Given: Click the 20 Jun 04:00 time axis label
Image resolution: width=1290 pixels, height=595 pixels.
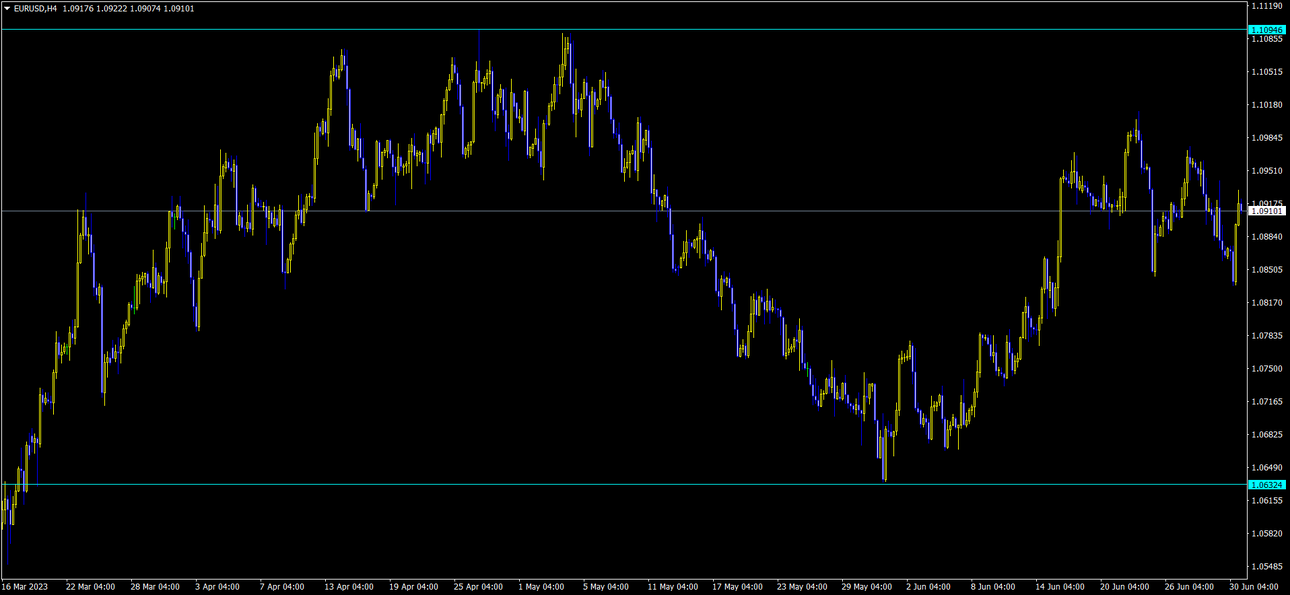Looking at the screenshot, I should click(1124, 587).
